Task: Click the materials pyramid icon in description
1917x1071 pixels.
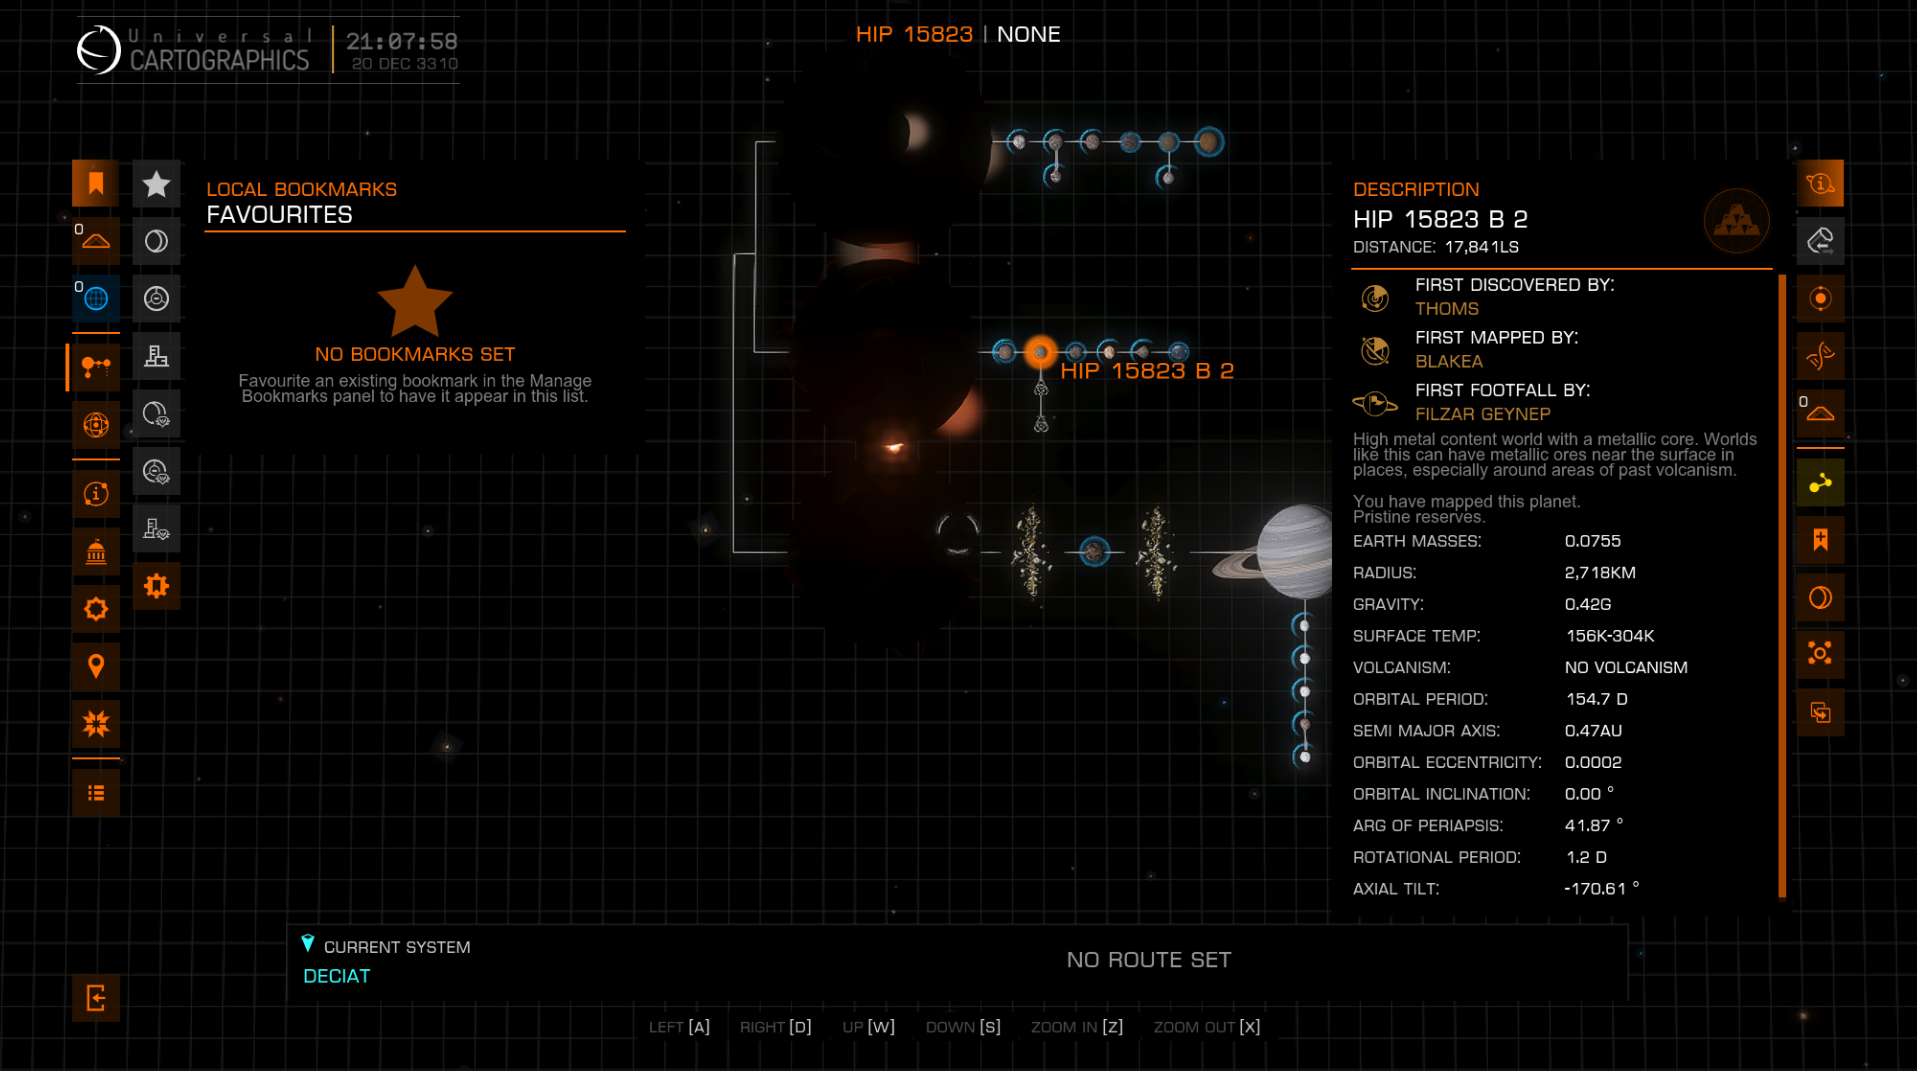Action: point(1736,221)
